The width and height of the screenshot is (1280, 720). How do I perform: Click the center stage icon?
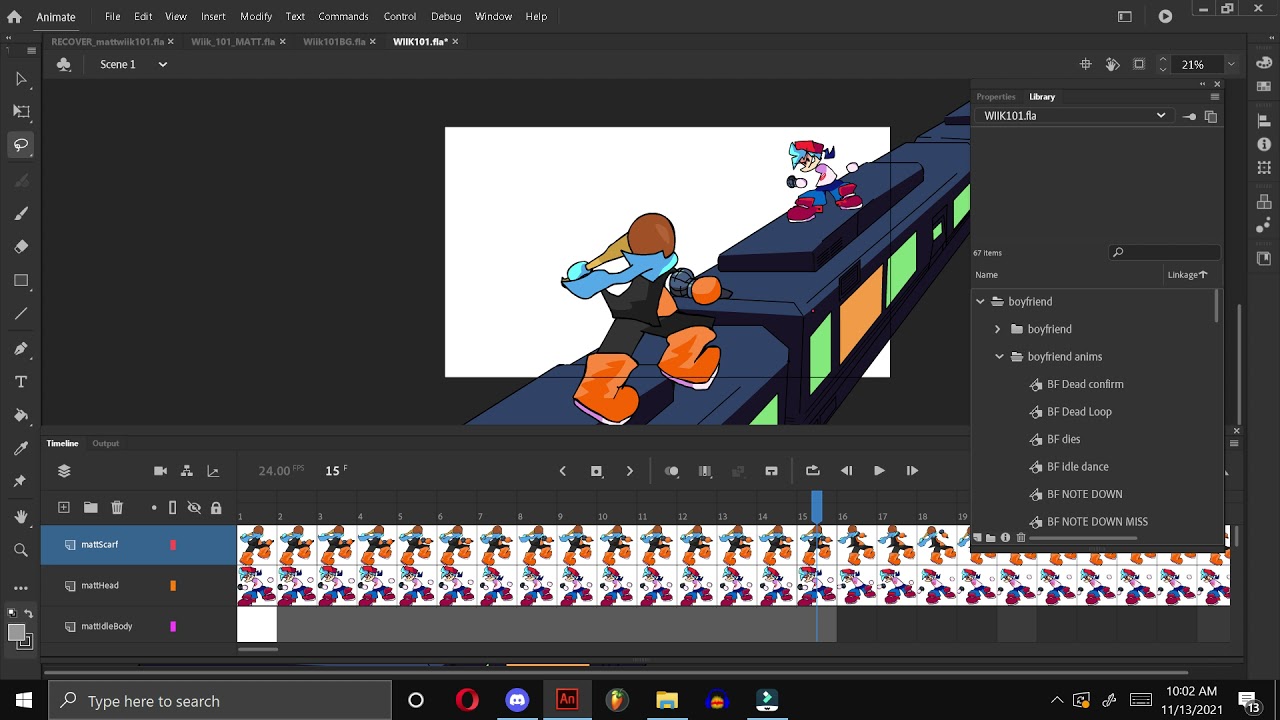pos(1086,64)
